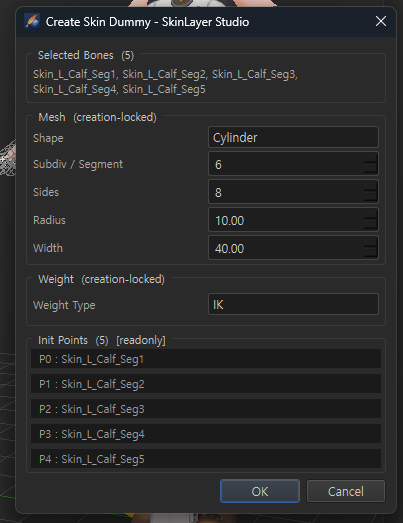Click the Subdiv / Segment value field

(x=293, y=164)
